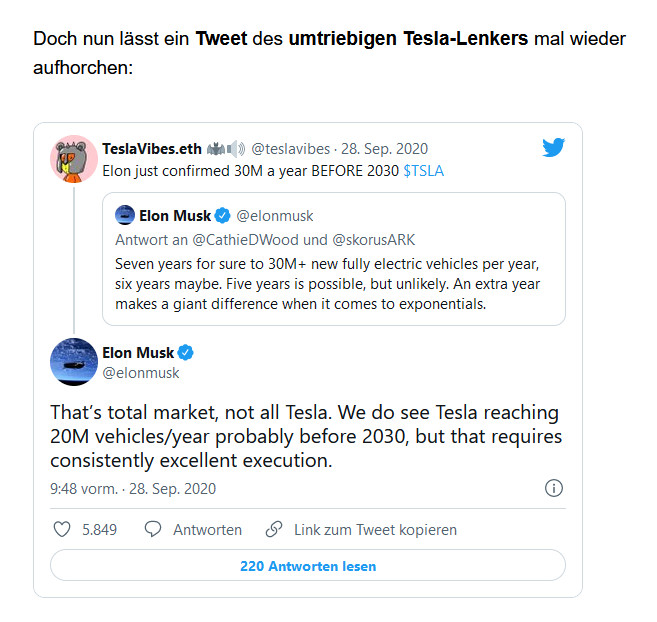The width and height of the screenshot is (657, 622).
Task: Click Link zum Tweet kopieren
Action: (x=375, y=529)
